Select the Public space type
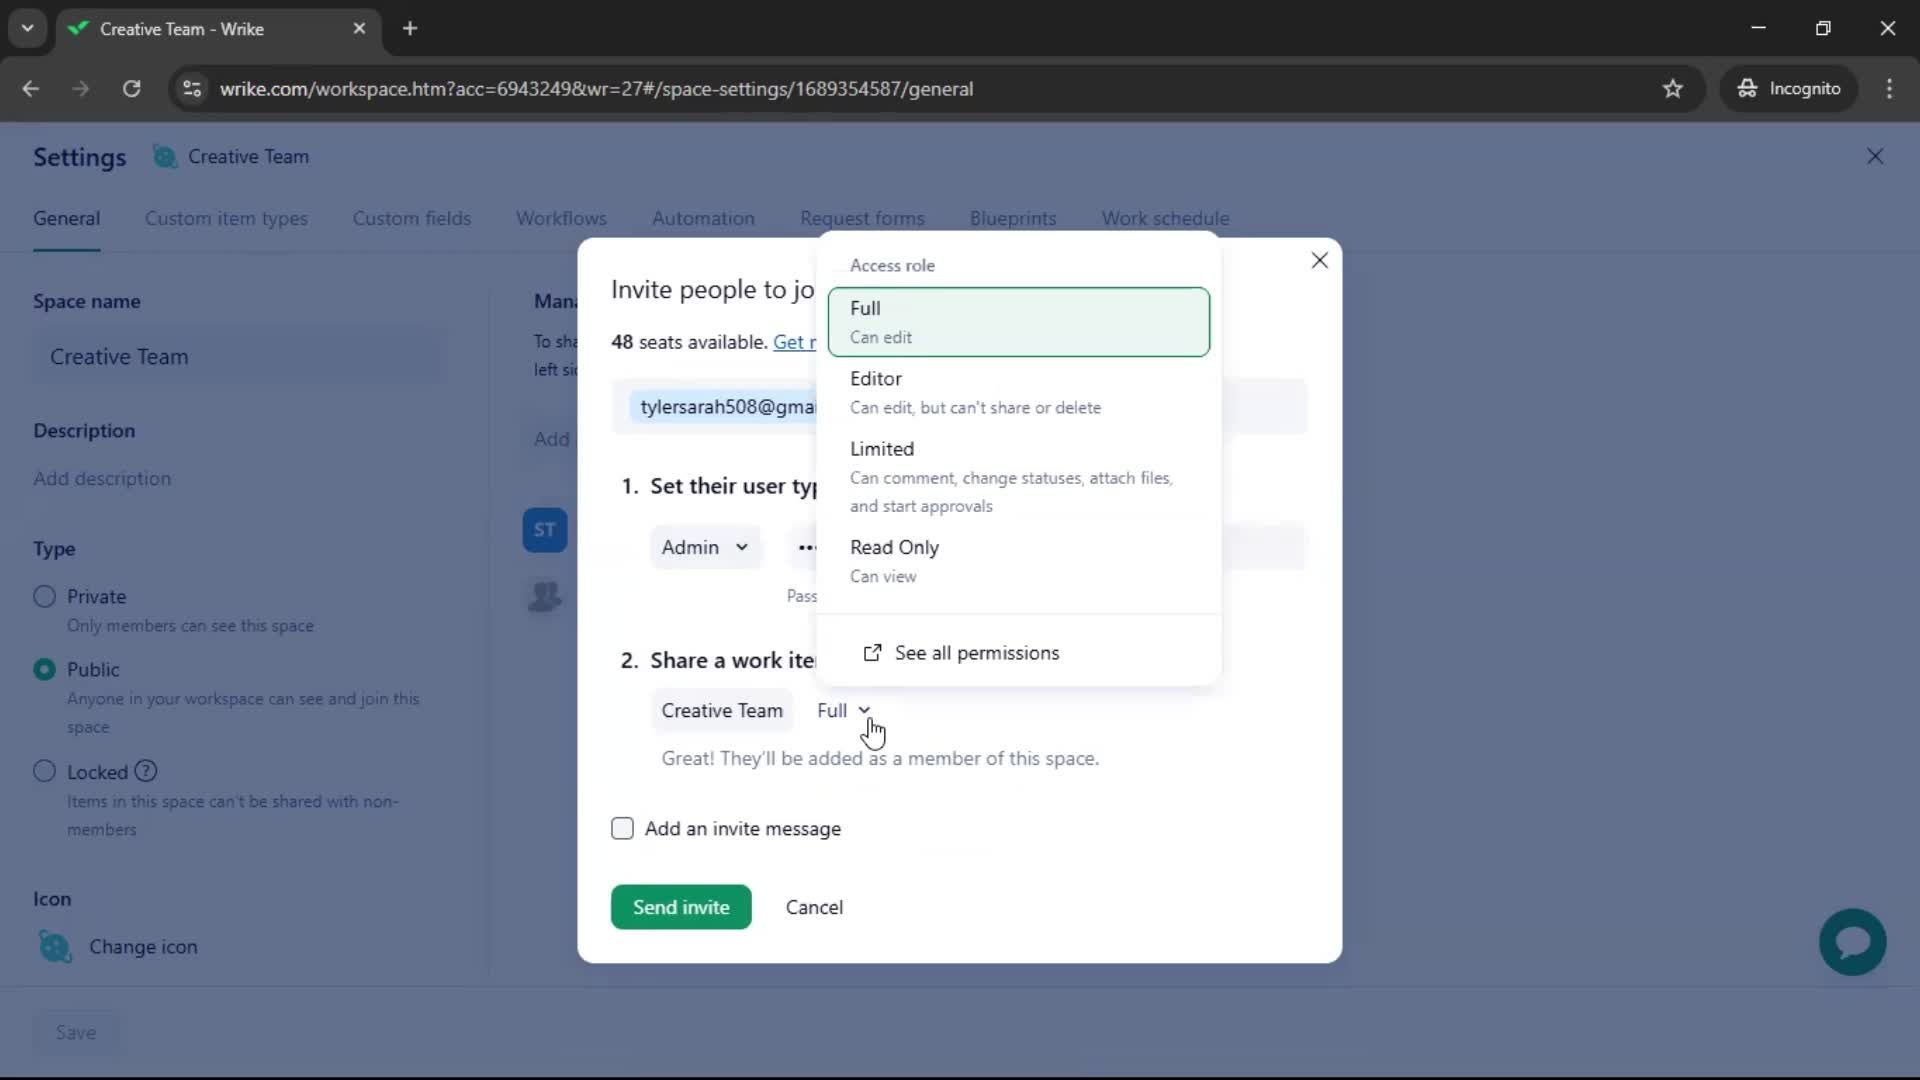 (x=44, y=670)
